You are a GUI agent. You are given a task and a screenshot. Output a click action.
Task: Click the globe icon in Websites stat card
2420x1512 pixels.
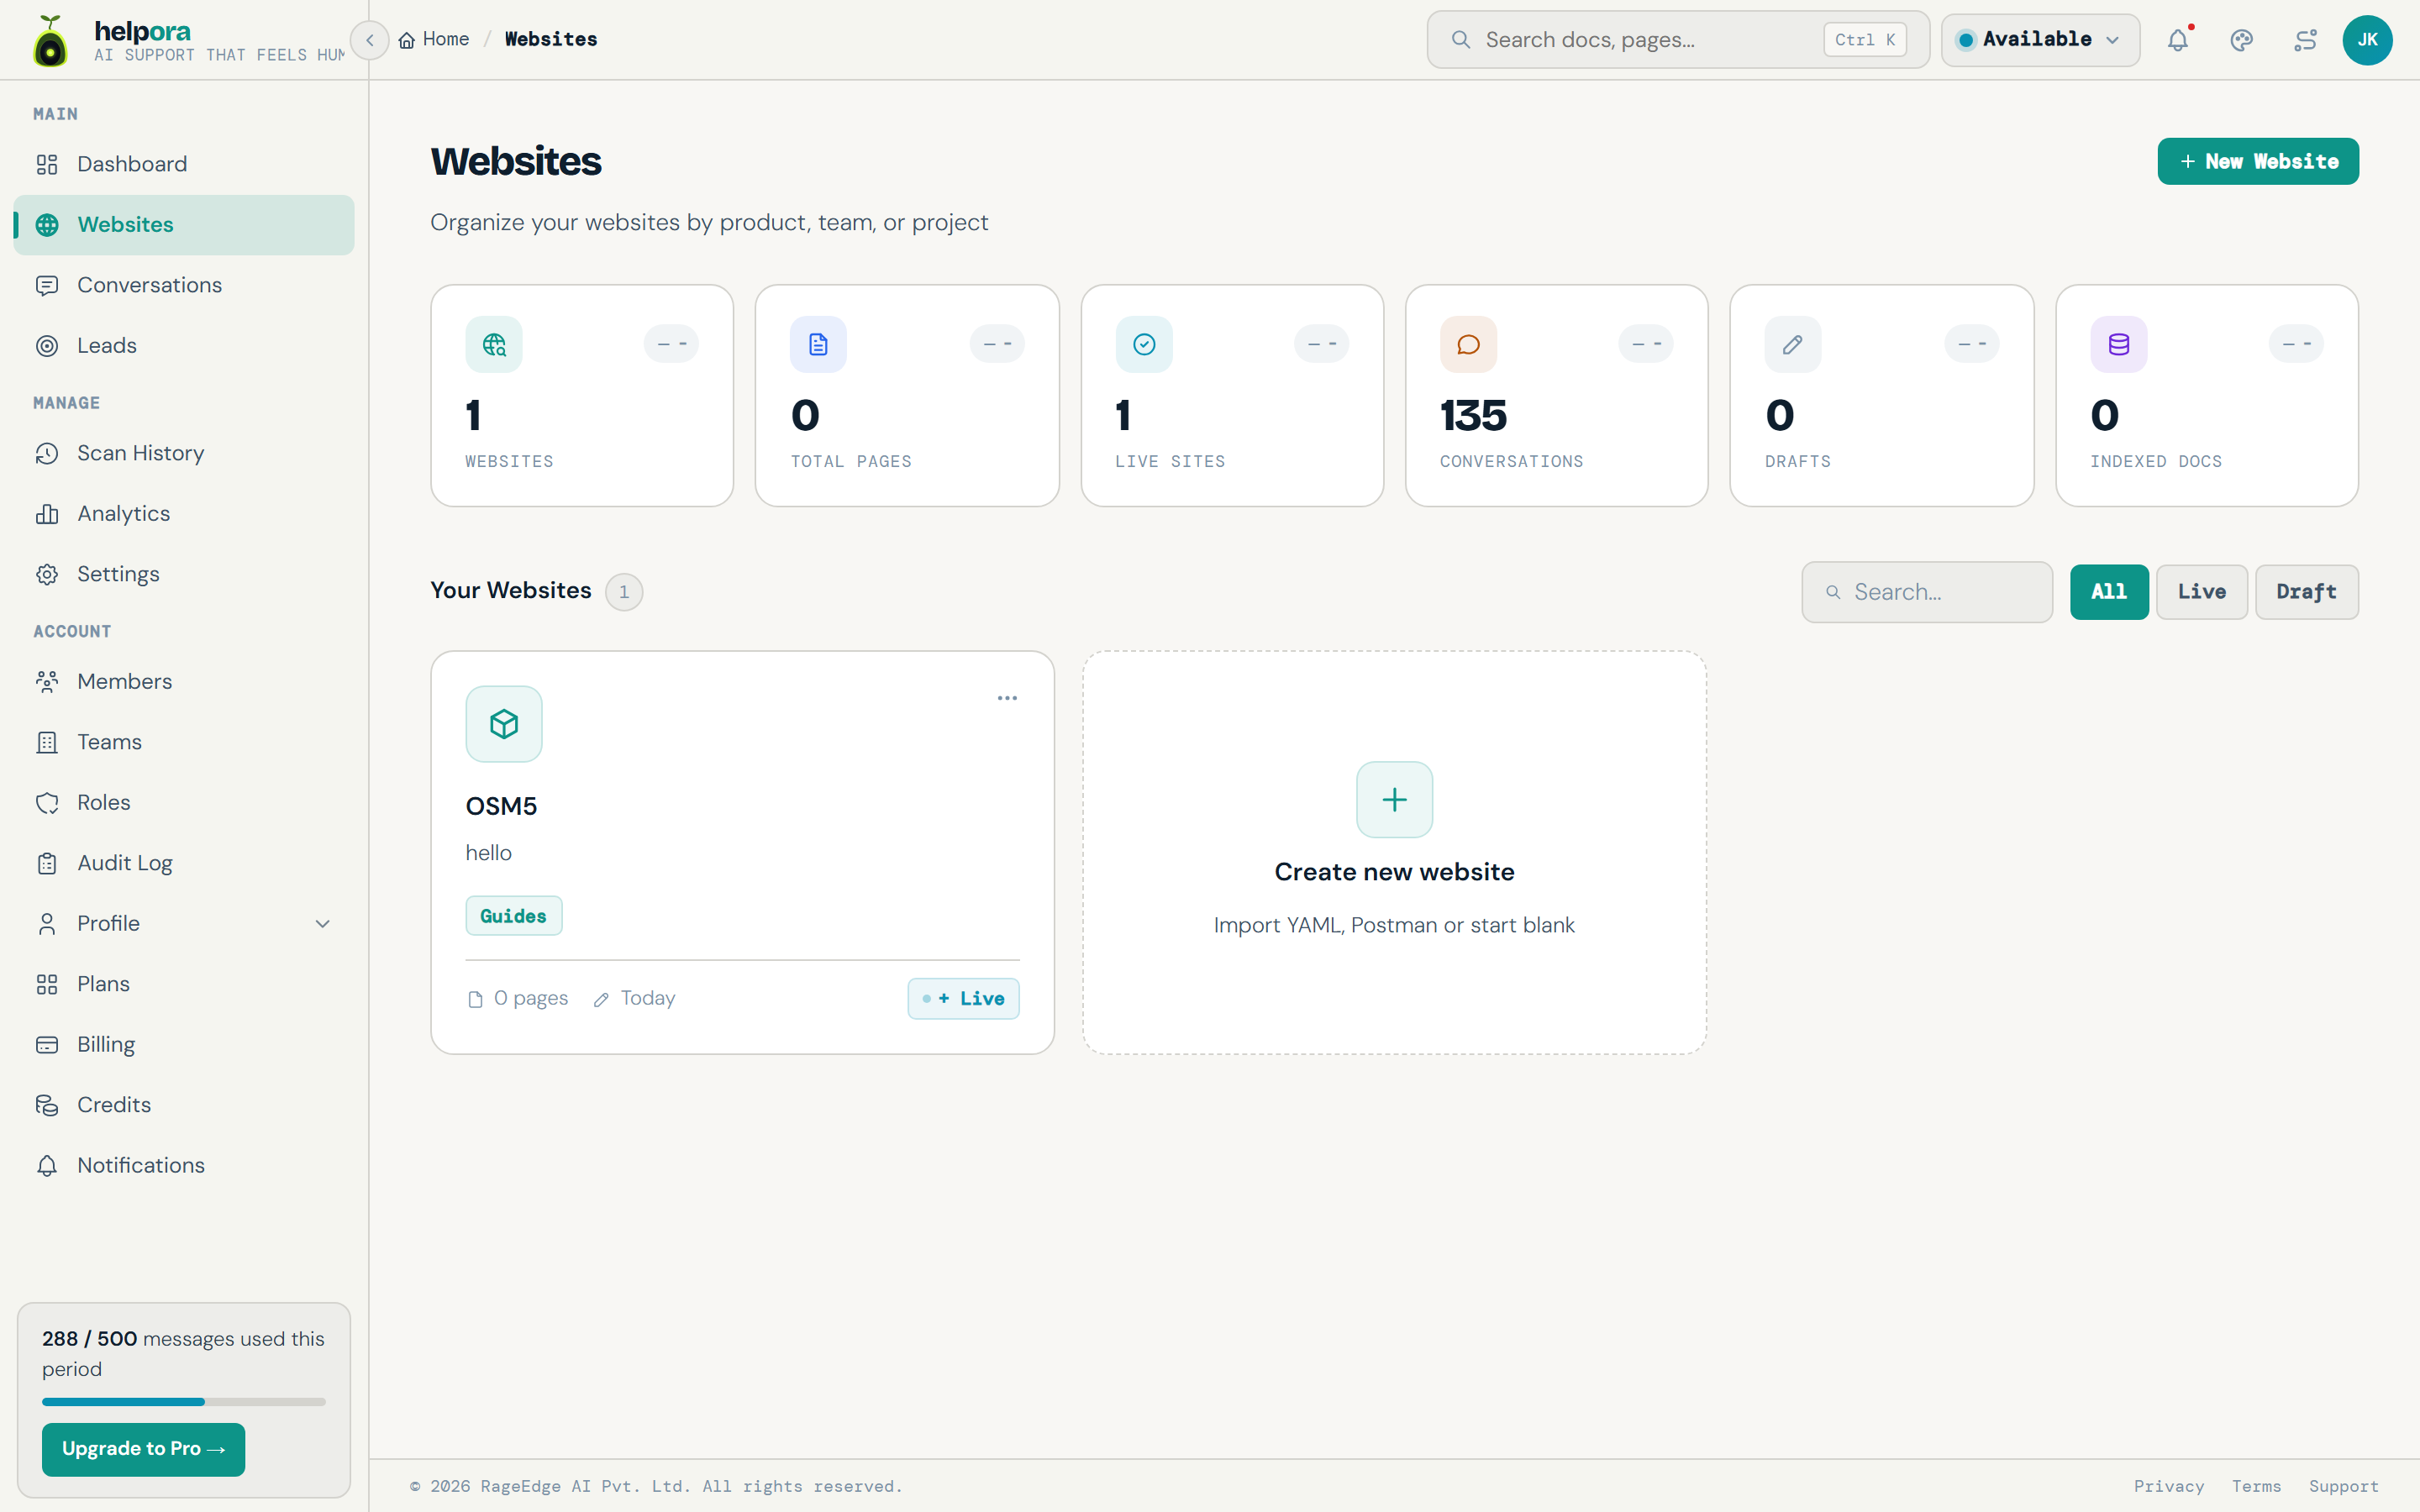[x=494, y=345]
